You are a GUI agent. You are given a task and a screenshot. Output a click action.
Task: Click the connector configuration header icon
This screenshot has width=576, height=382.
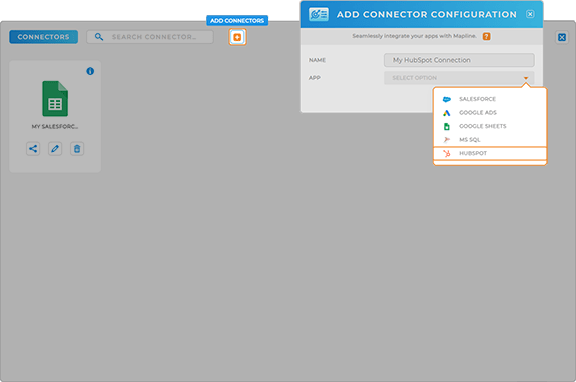point(318,14)
